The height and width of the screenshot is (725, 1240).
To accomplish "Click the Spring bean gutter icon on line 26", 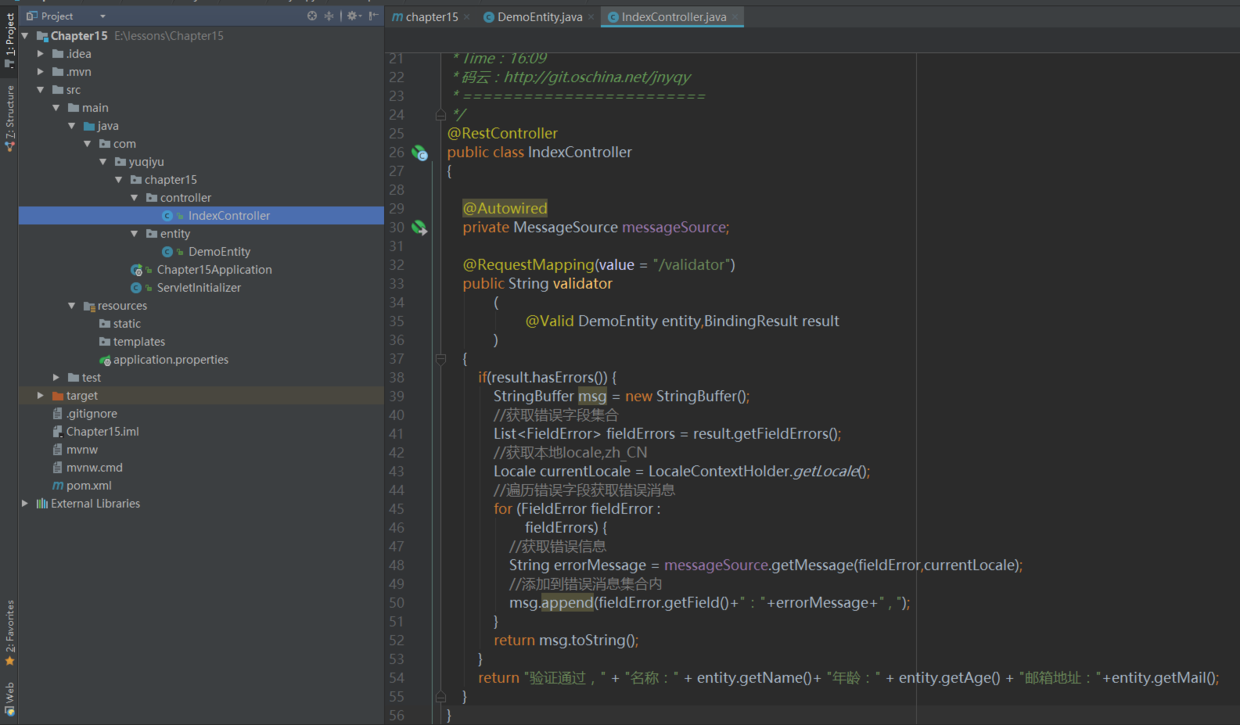I will pos(420,153).
